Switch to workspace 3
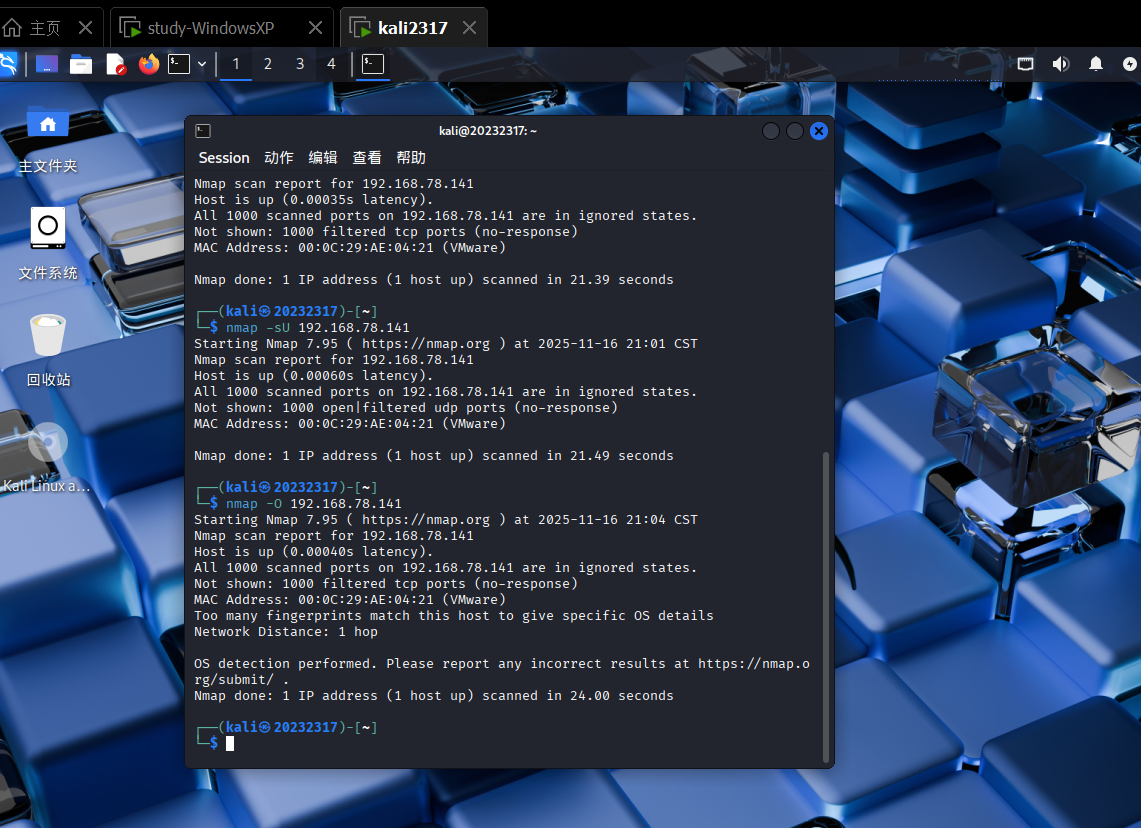 300,64
